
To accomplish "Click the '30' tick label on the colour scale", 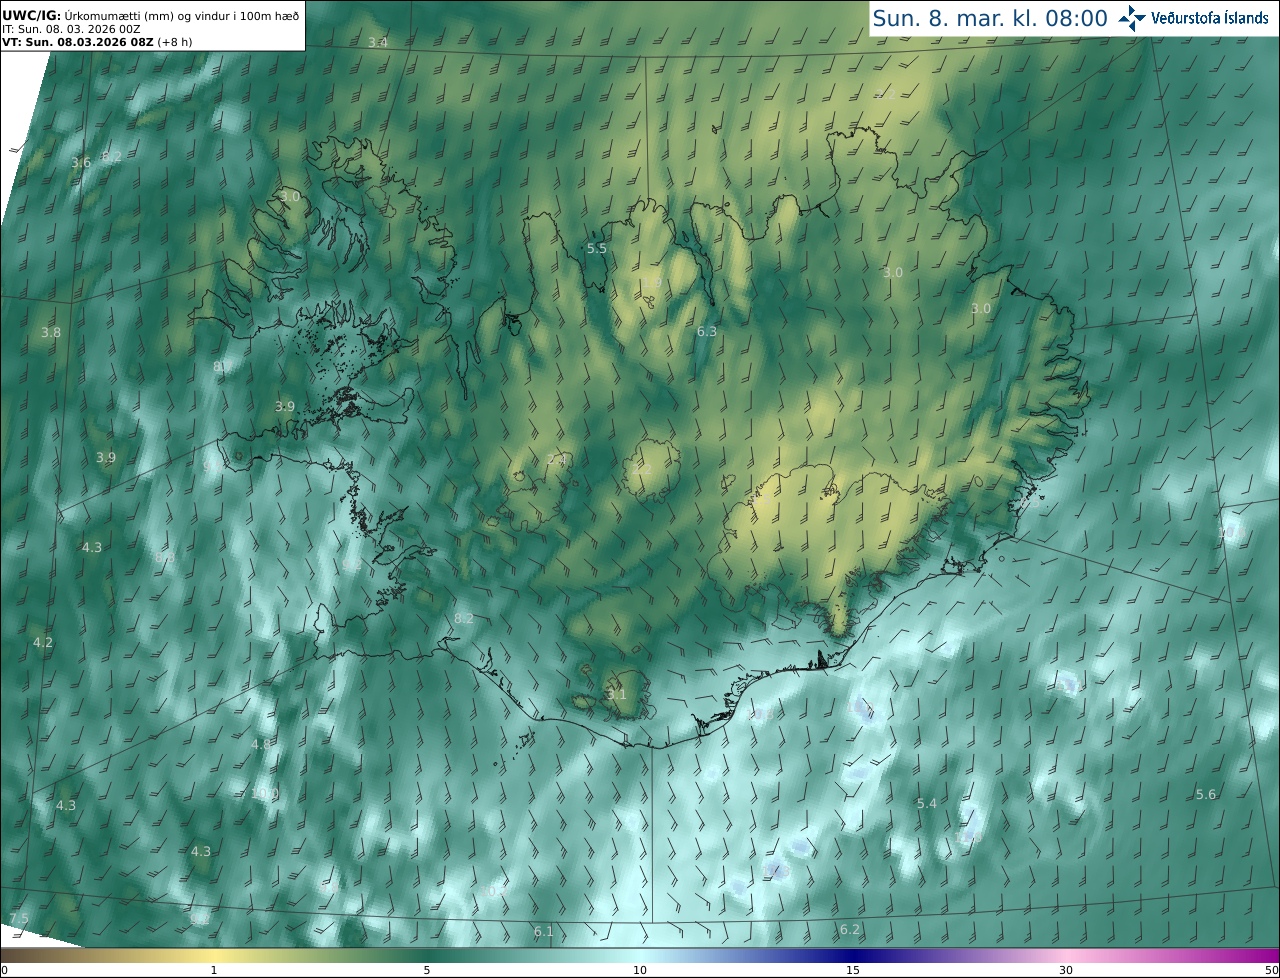I will tap(1066, 970).
